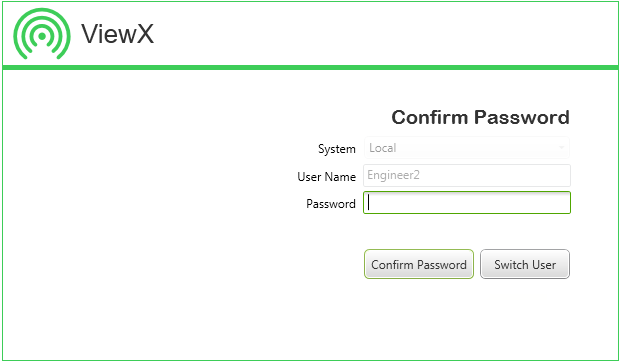Select the greyed Local text in System box
Viewport: 619px width, 361px height.
[383, 148]
